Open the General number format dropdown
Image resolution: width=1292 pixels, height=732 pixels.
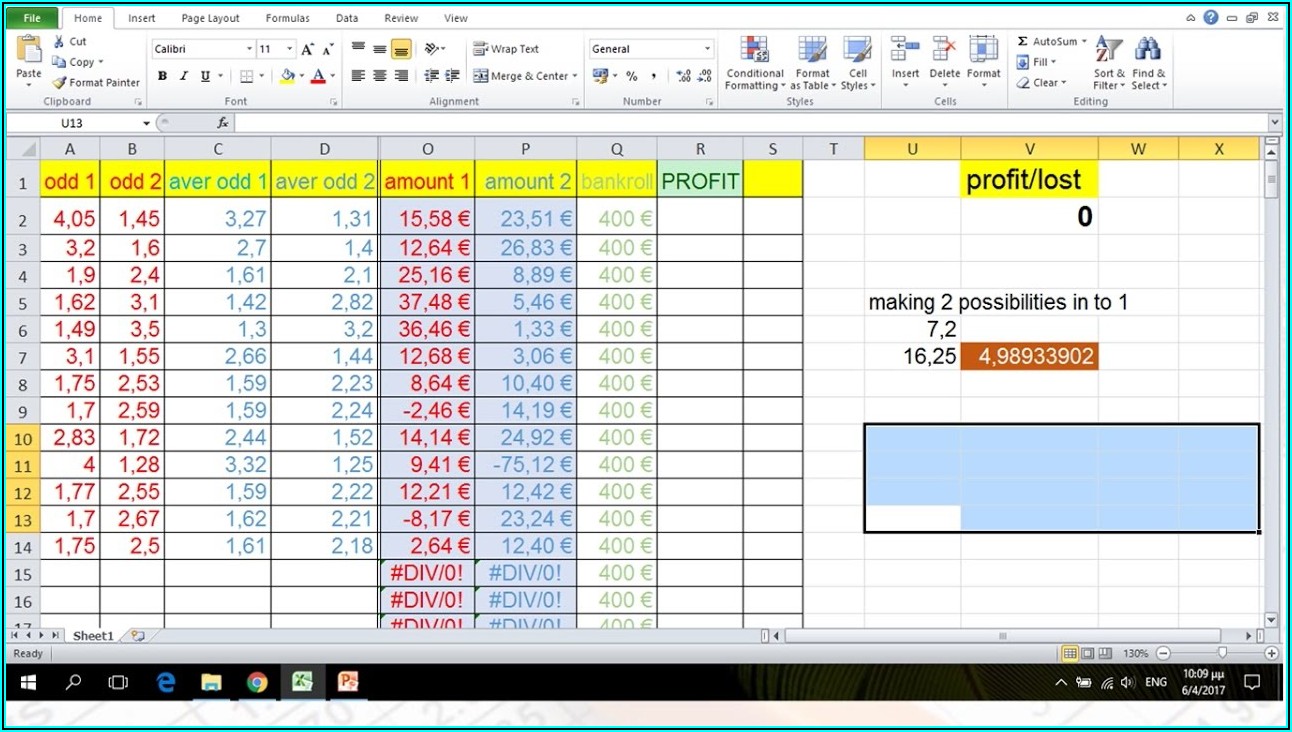707,49
